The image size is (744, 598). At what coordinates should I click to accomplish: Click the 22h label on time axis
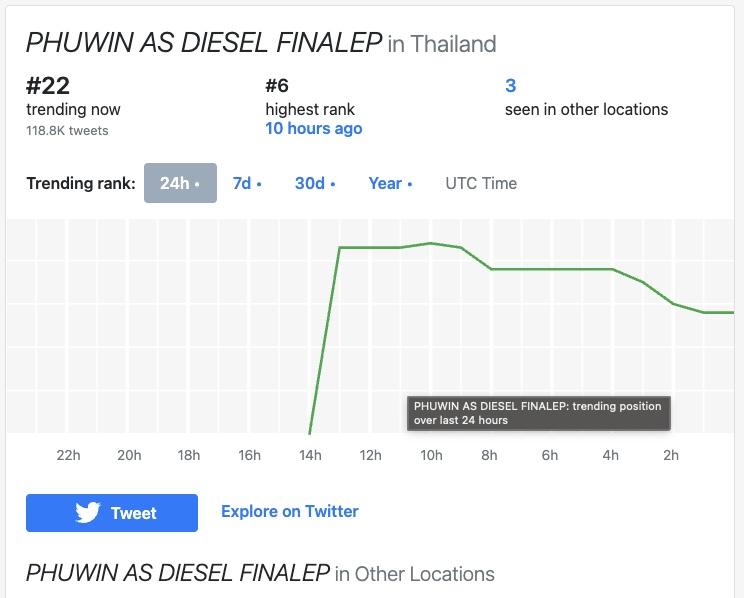68,455
